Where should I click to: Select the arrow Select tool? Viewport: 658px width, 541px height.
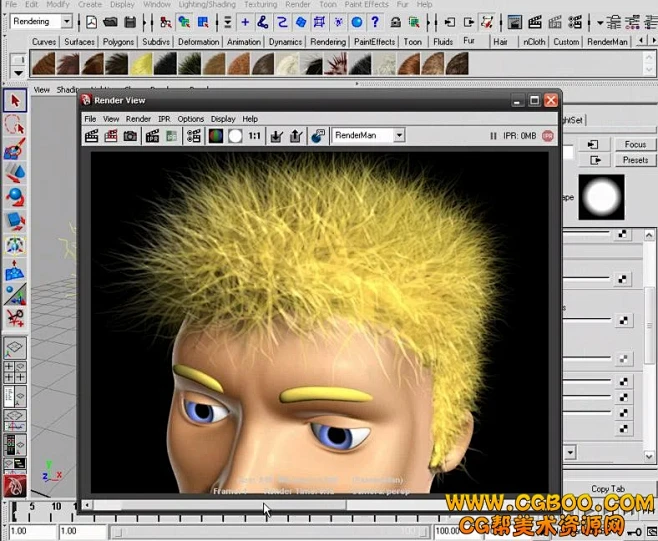pos(15,101)
